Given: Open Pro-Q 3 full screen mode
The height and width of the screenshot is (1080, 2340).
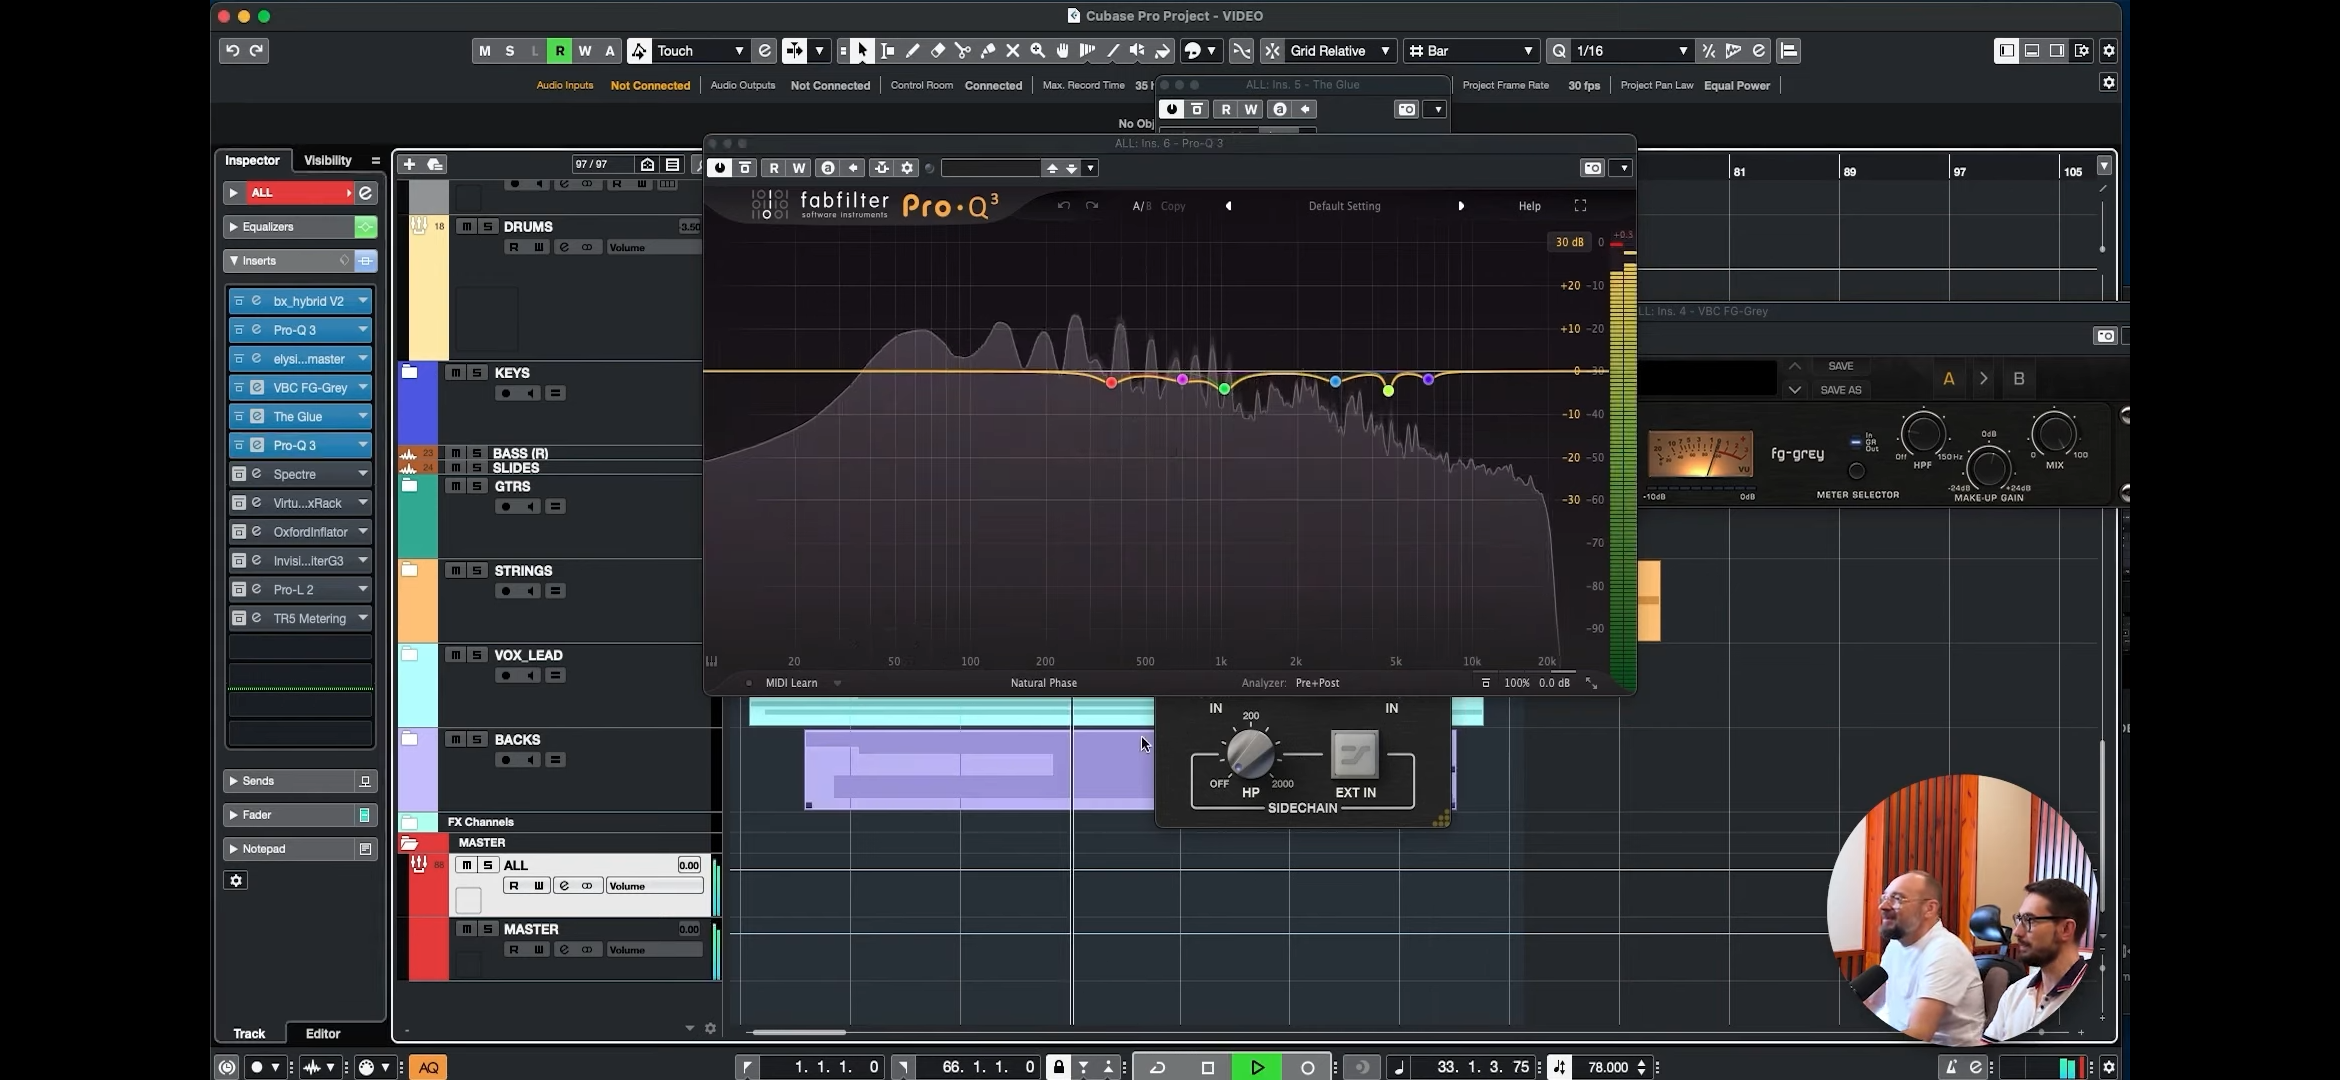Looking at the screenshot, I should tap(1580, 206).
